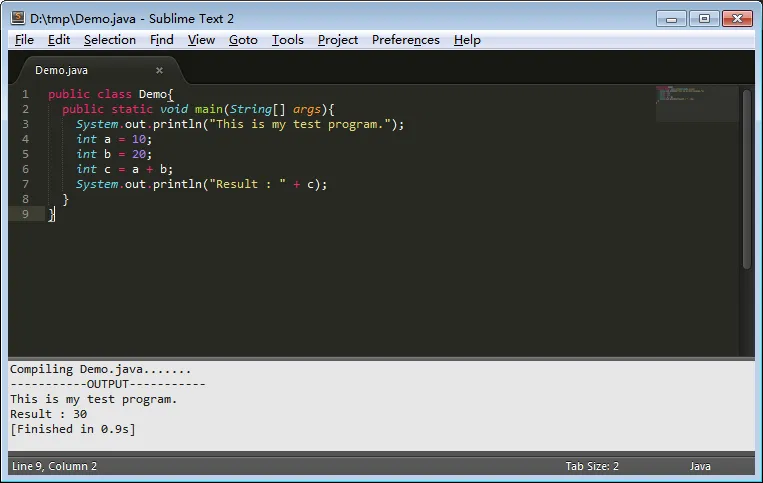This screenshot has width=763, height=483.
Task: Open the Help menu
Action: [467, 40]
